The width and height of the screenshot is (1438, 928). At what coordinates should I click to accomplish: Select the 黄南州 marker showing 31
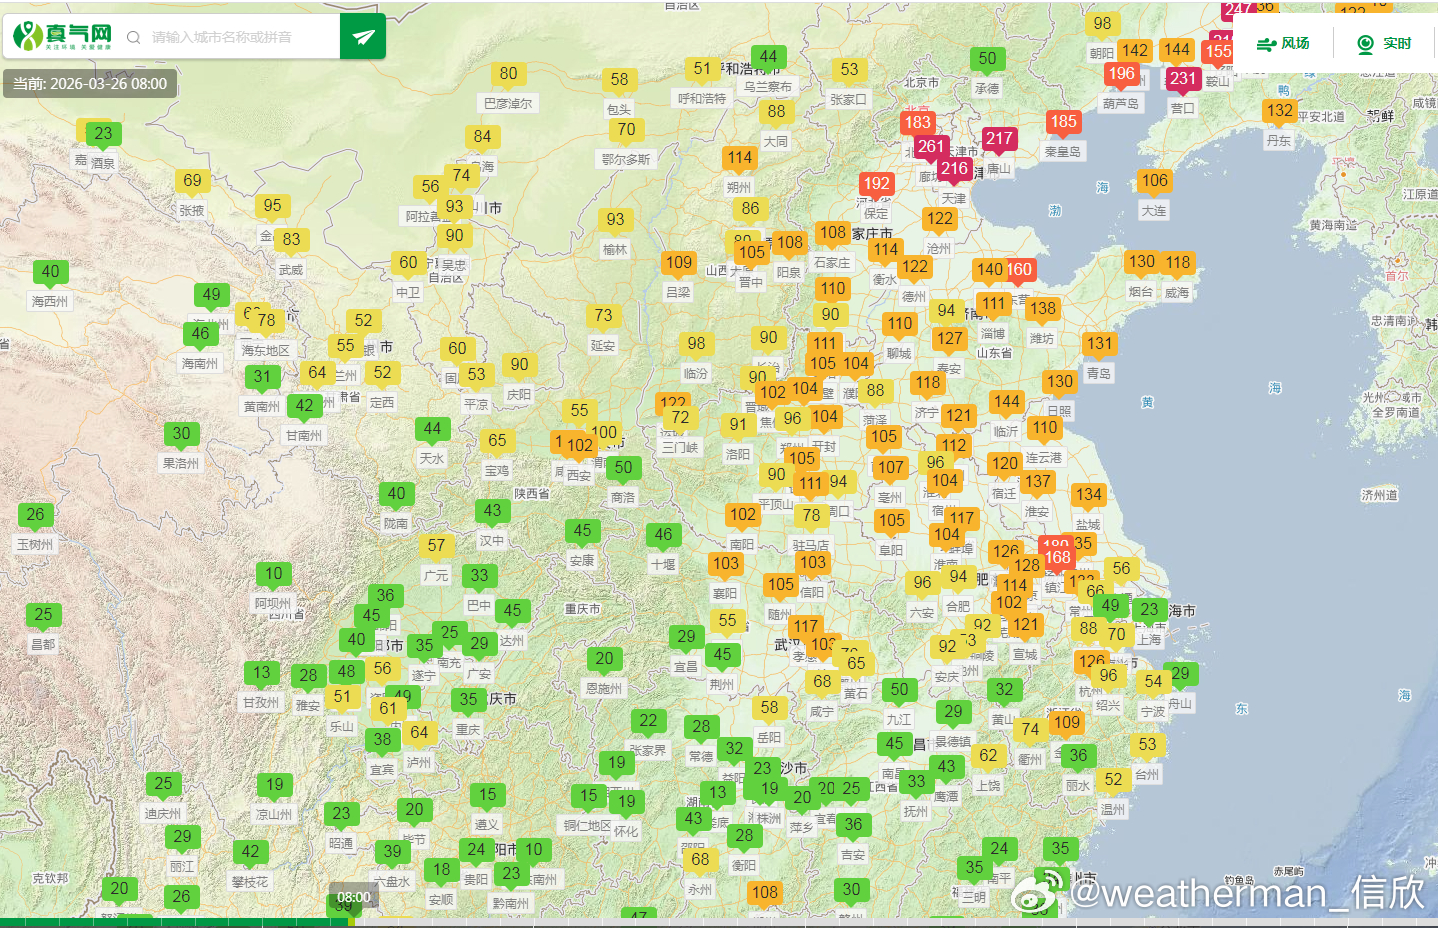coord(262,378)
